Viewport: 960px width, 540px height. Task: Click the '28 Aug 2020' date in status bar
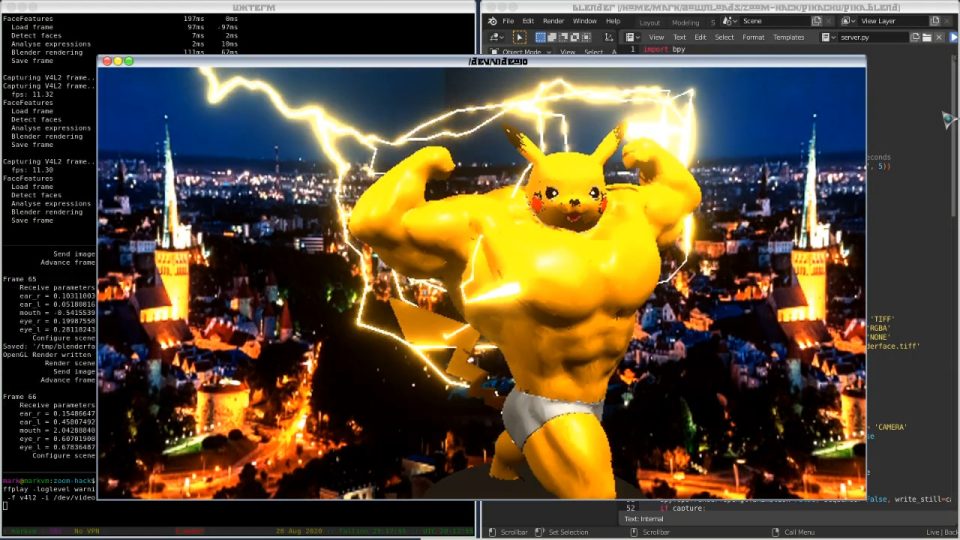click(x=298, y=531)
